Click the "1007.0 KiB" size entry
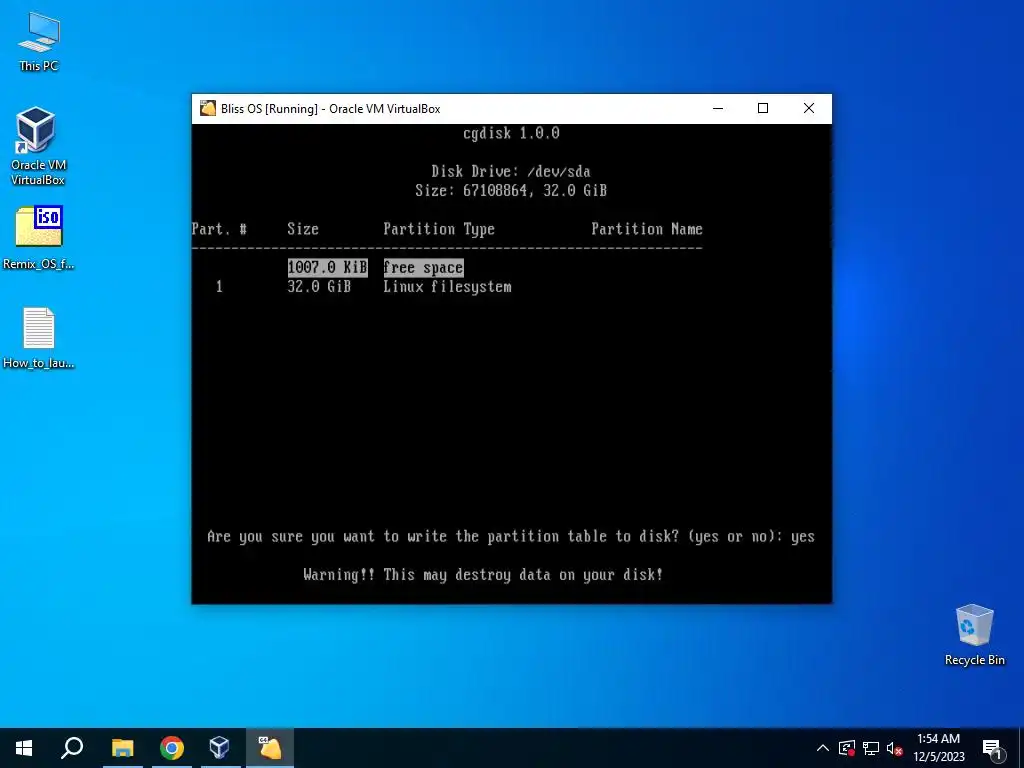This screenshot has height=768, width=1024. tap(328, 267)
